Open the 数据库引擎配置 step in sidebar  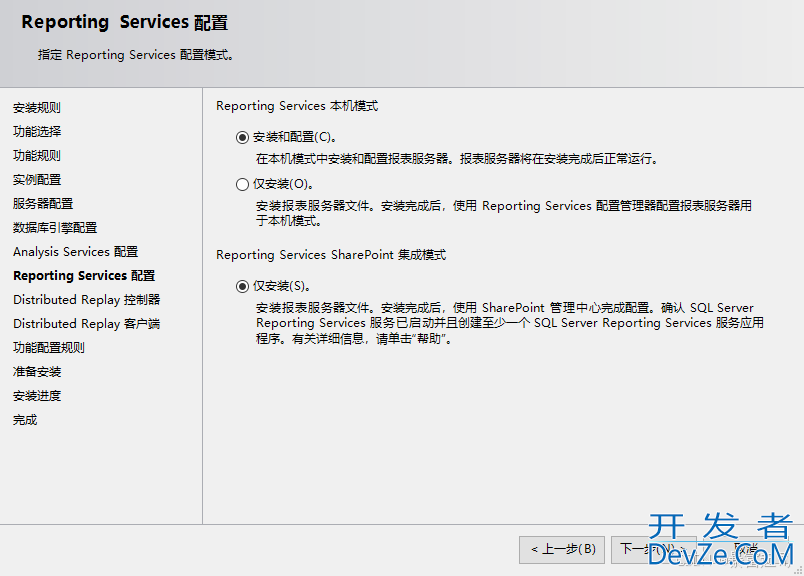55,228
